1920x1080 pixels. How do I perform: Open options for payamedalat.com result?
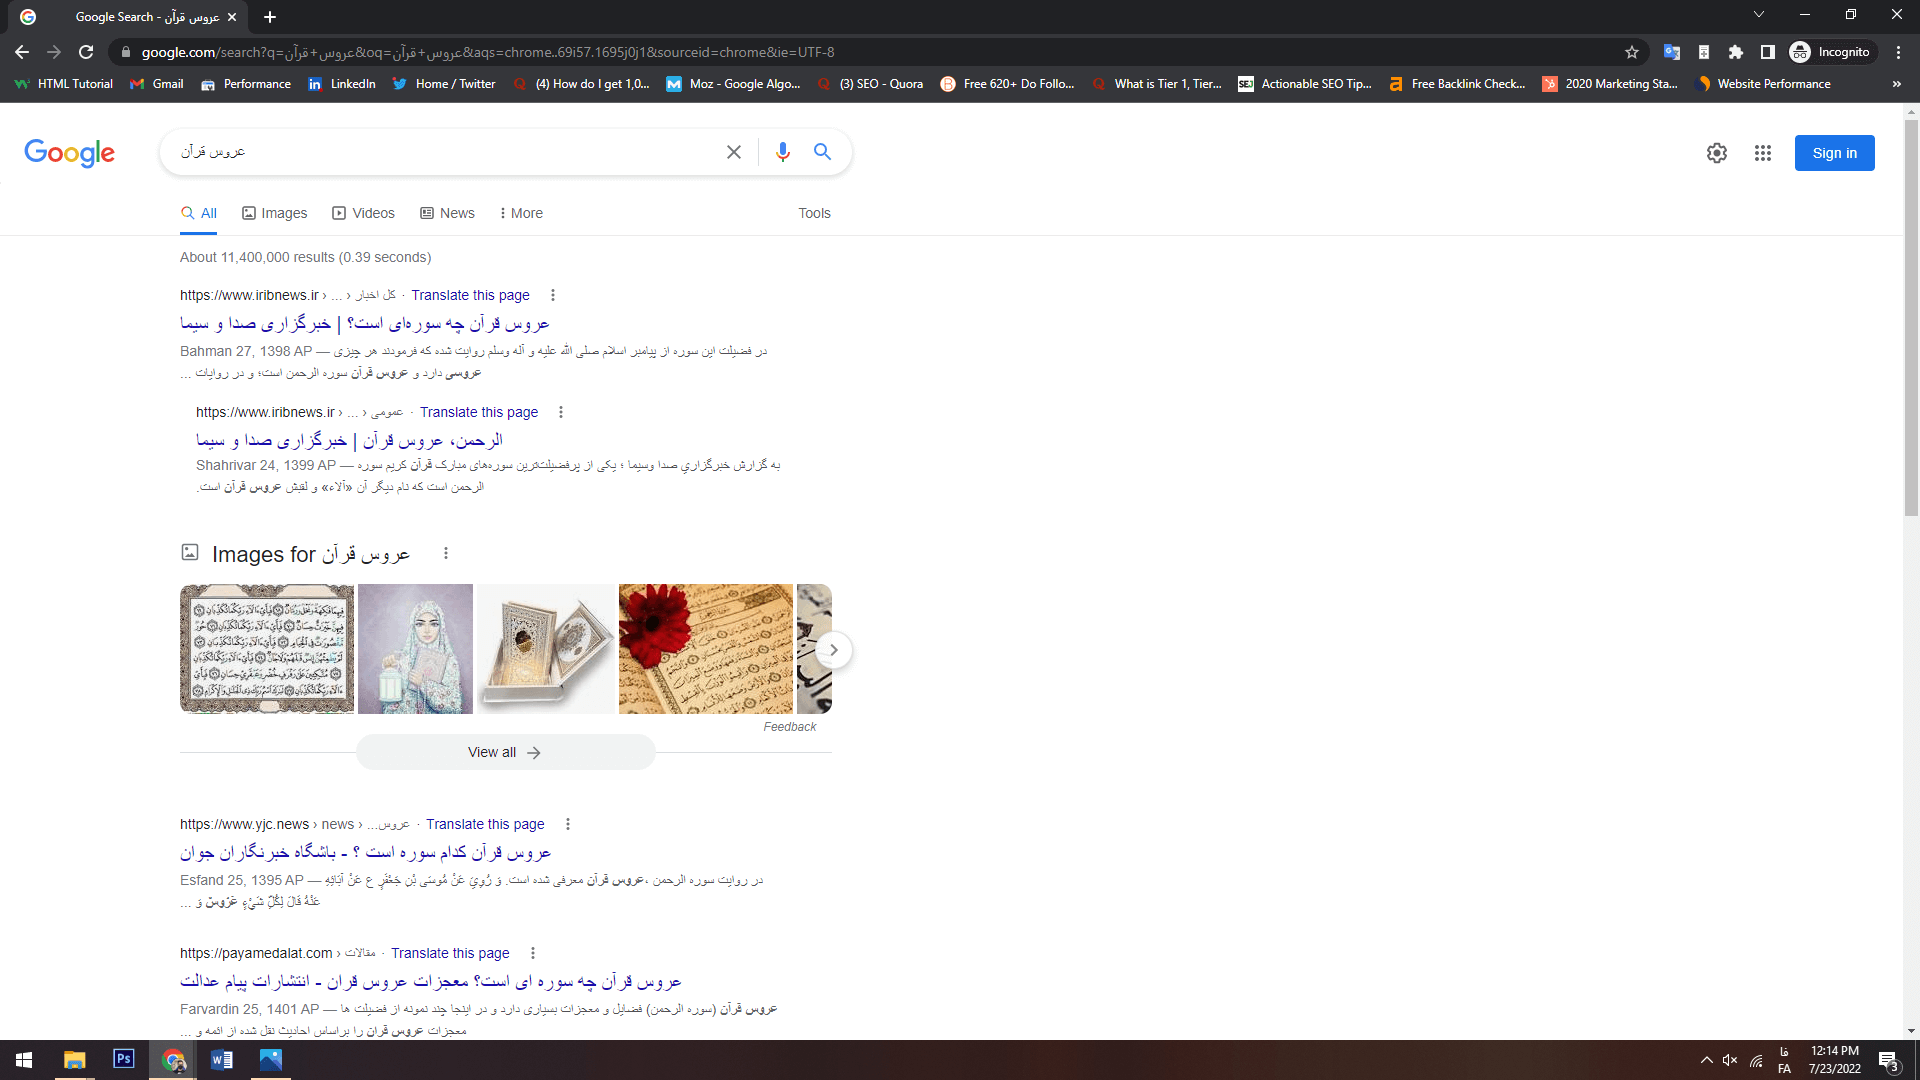point(533,953)
